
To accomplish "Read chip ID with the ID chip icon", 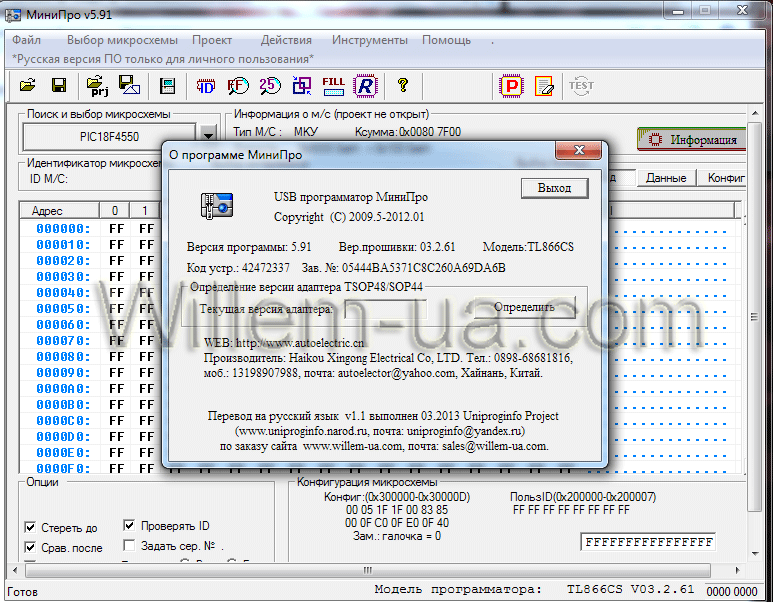I will (x=206, y=86).
